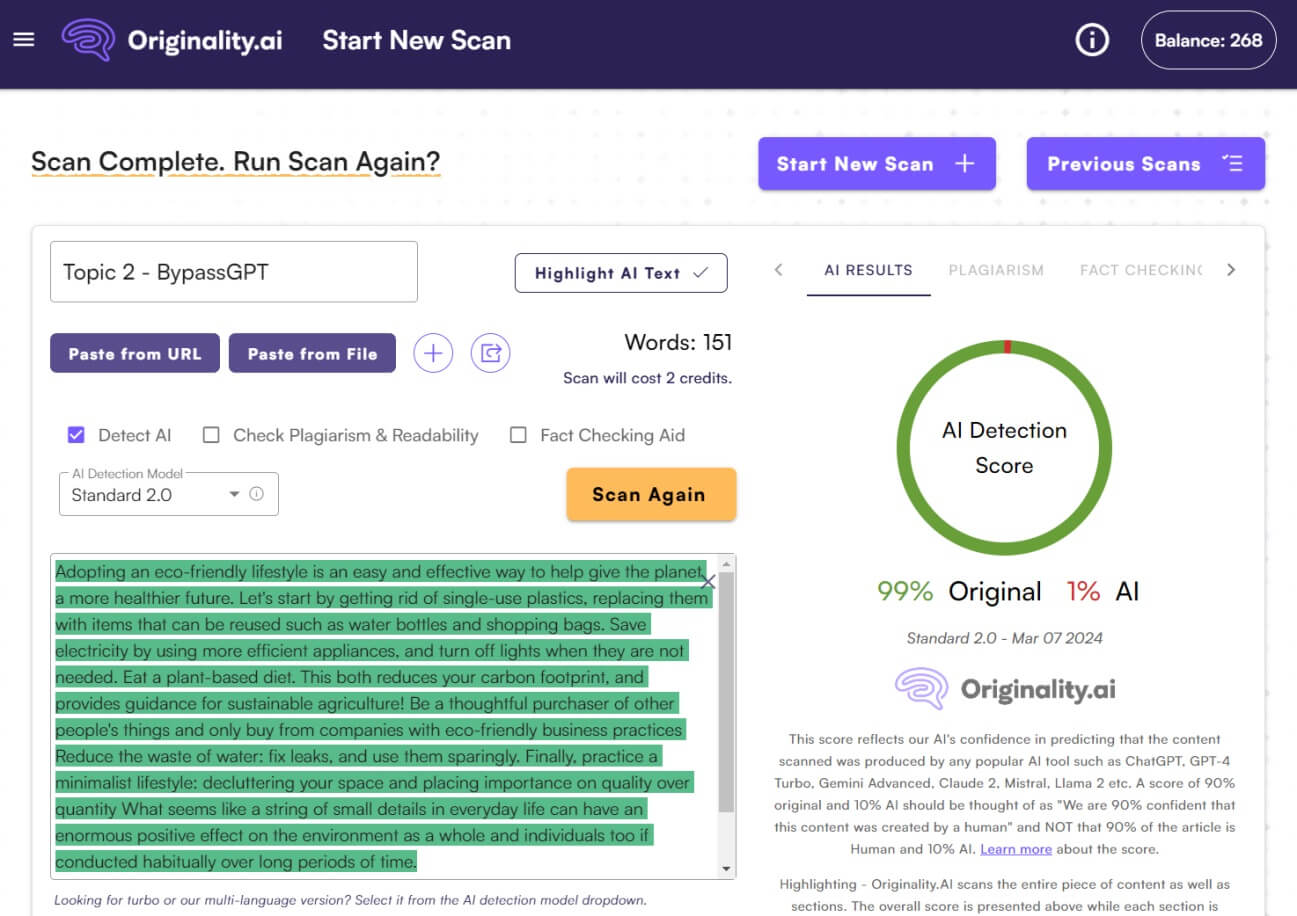This screenshot has height=916, width=1297.
Task: Switch to the Plagiarism tab
Action: point(995,270)
